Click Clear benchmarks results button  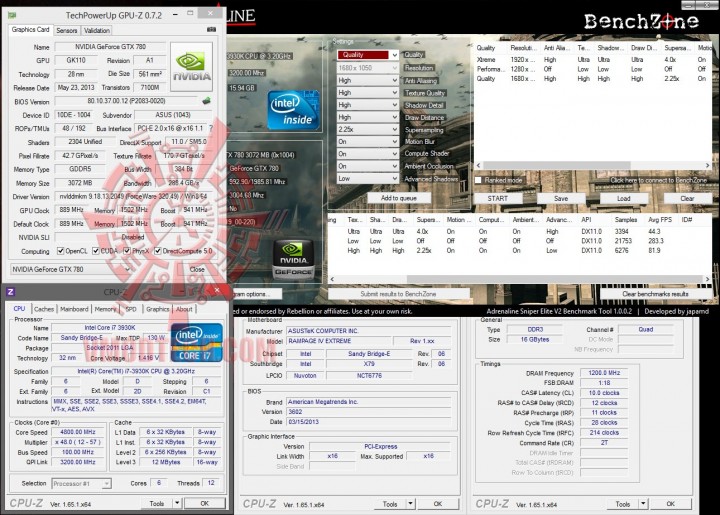(x=655, y=294)
